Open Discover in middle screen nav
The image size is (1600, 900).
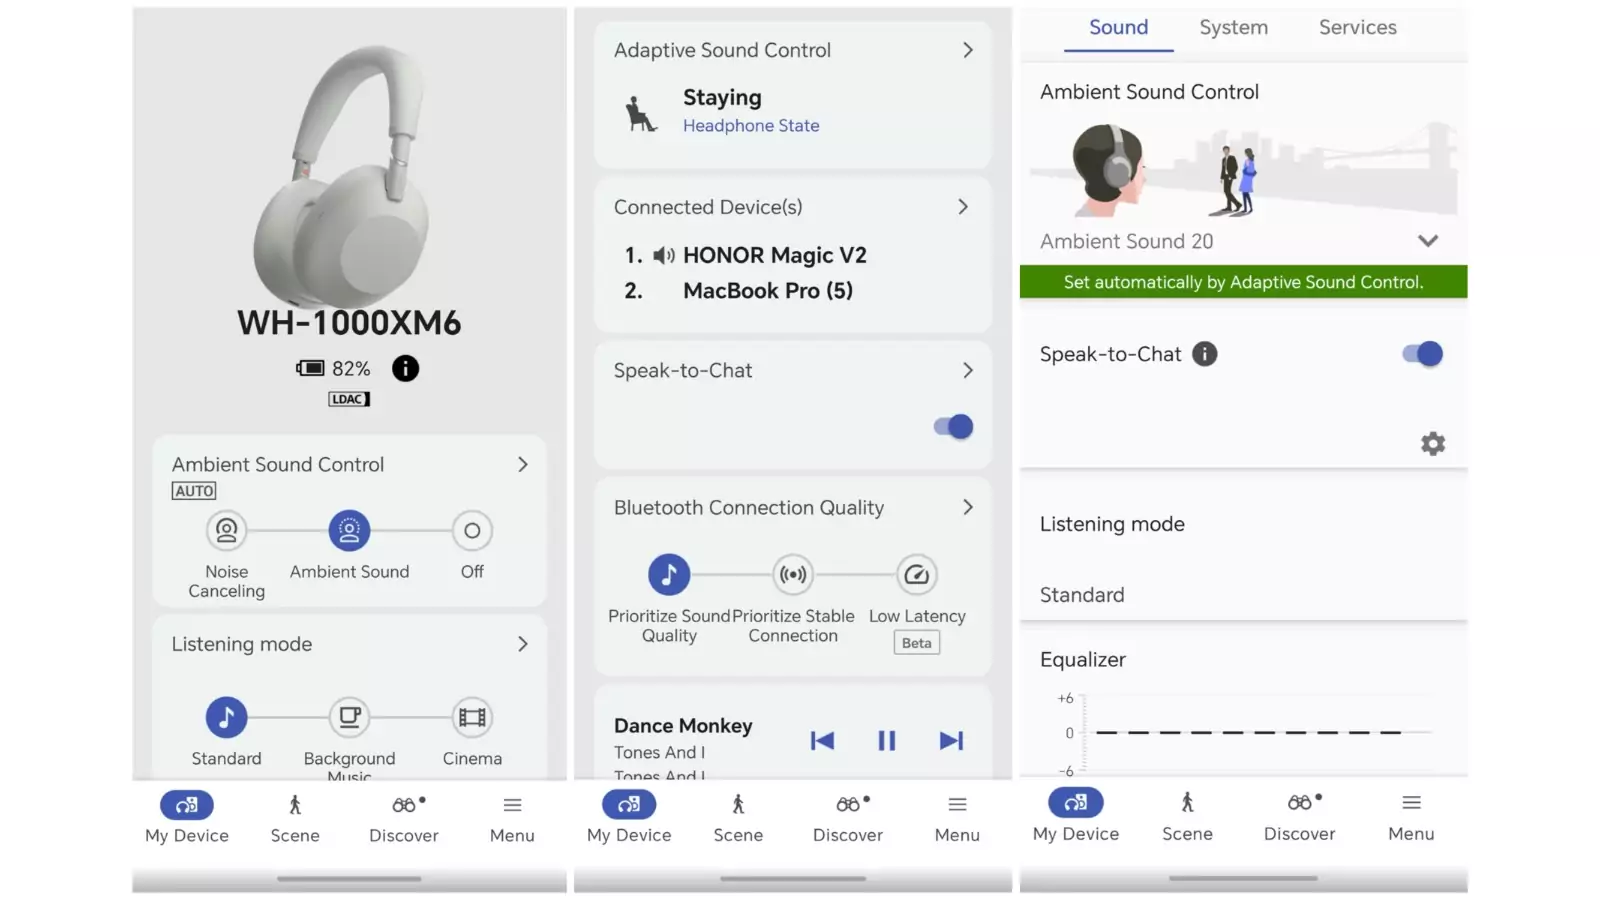(848, 818)
